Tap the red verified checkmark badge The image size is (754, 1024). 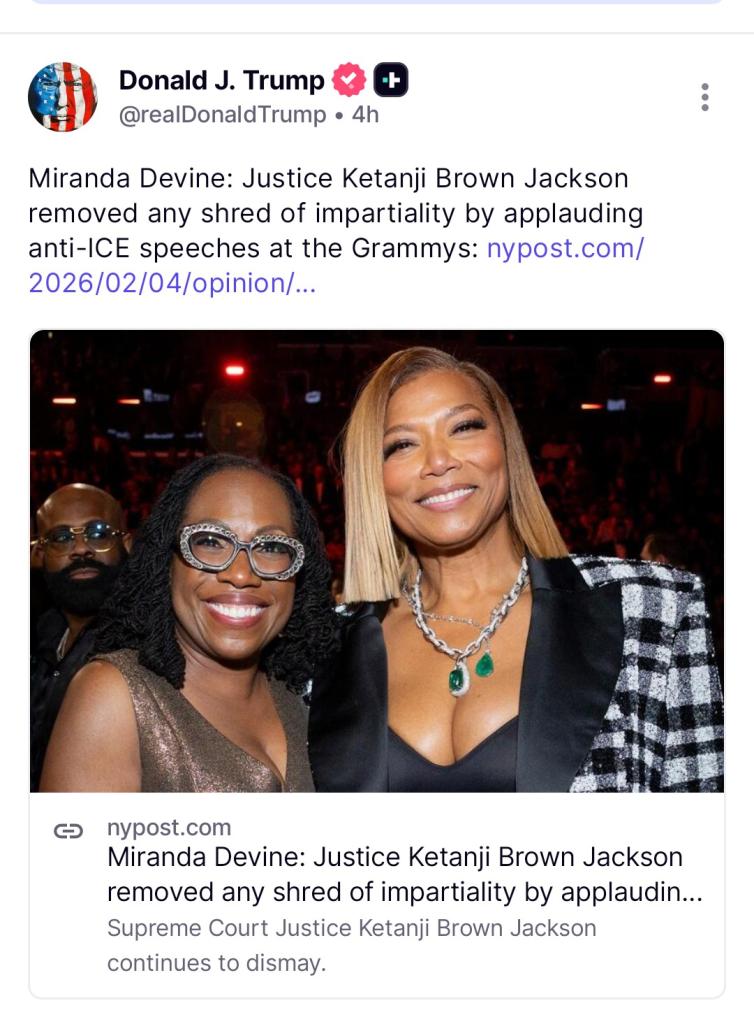pyautogui.click(x=349, y=80)
